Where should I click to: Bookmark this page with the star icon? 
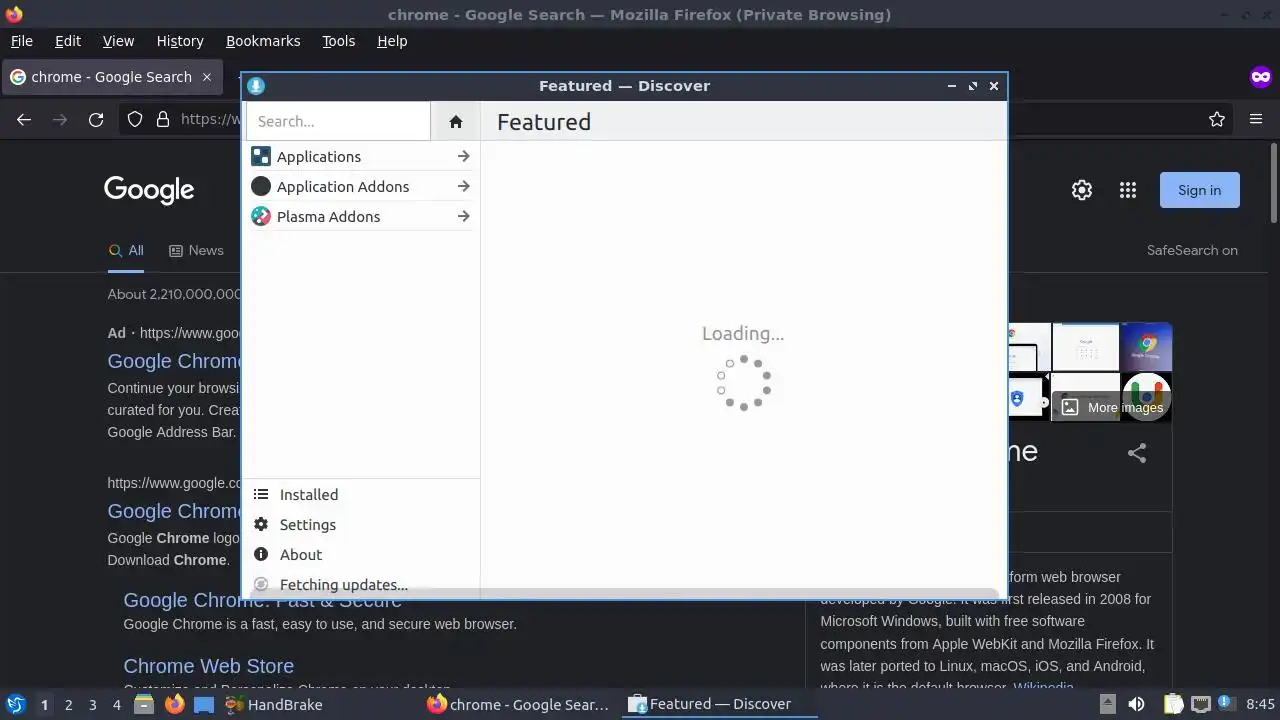coord(1217,119)
